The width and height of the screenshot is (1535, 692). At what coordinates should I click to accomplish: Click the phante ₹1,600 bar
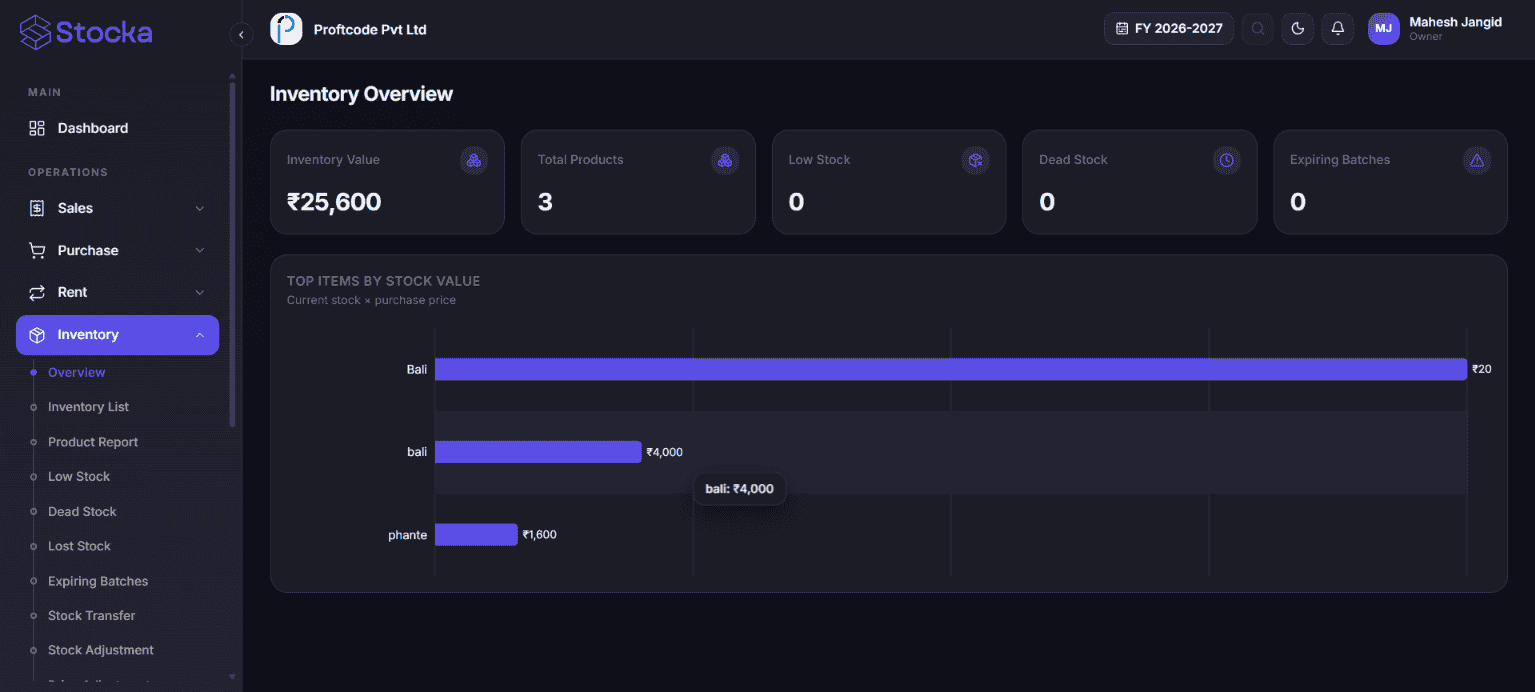click(x=476, y=535)
